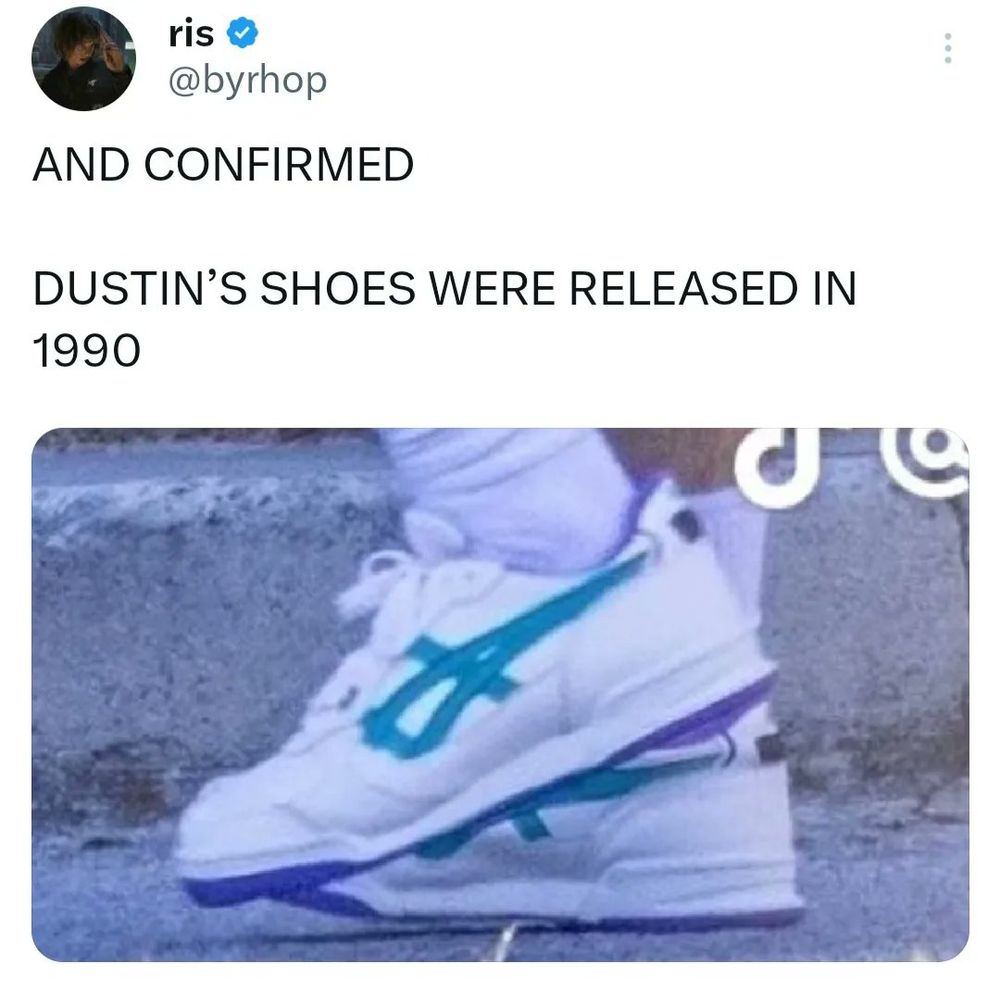
Task: Click the 1990 text in the tweet
Action: pyautogui.click(x=86, y=351)
